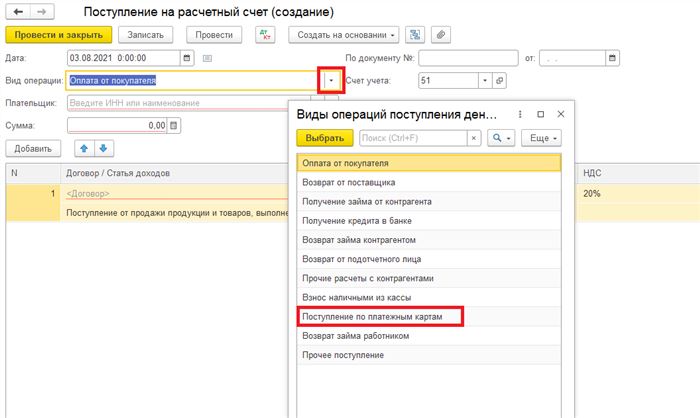The width and height of the screenshot is (700, 418).
Task: Click the back navigation arrow
Action: [x=18, y=12]
